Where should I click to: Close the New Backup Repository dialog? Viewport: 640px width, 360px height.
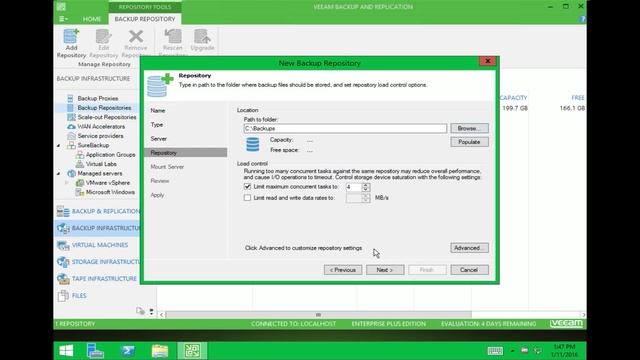488,61
